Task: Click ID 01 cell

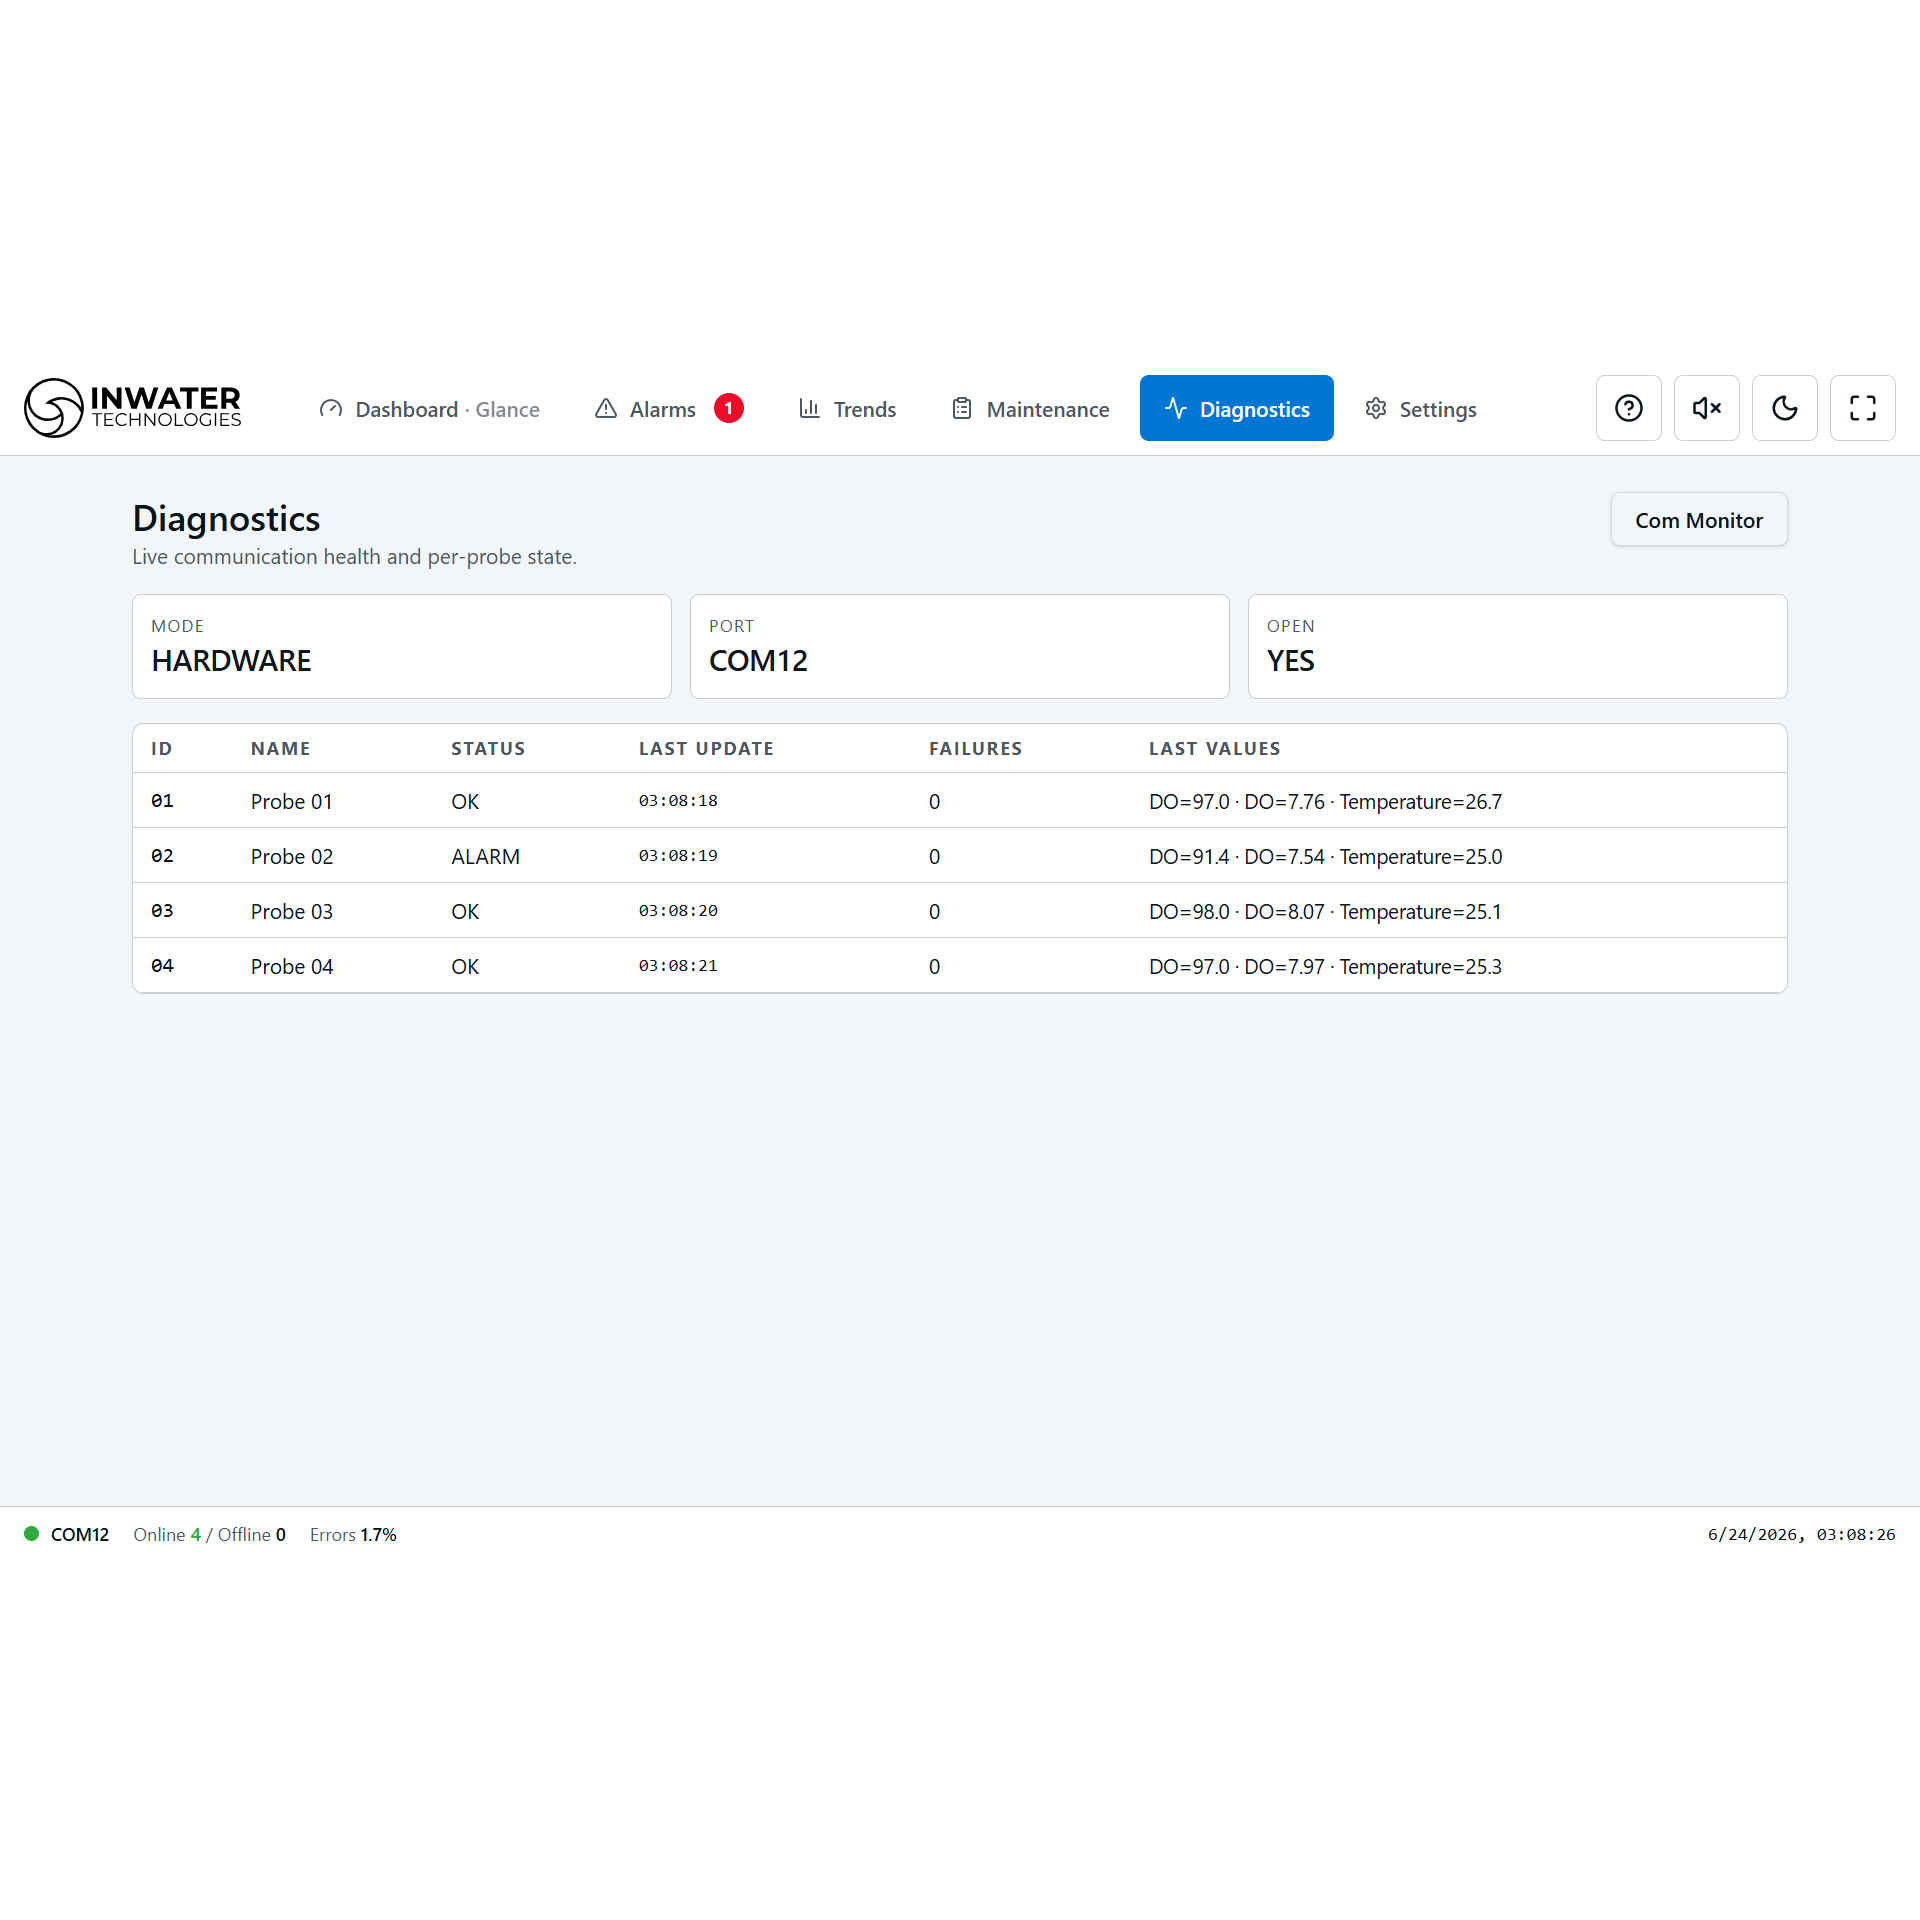Action: click(x=162, y=801)
